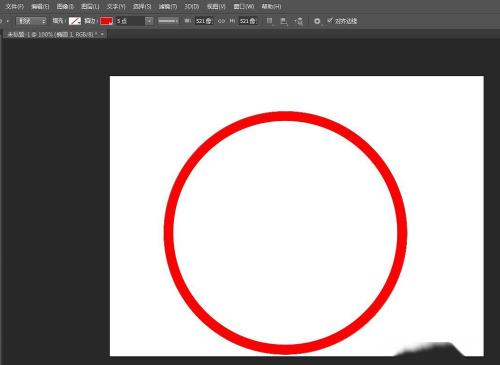Click the red ellipse ring on canvas
500x365 pixels.
click(x=285, y=116)
